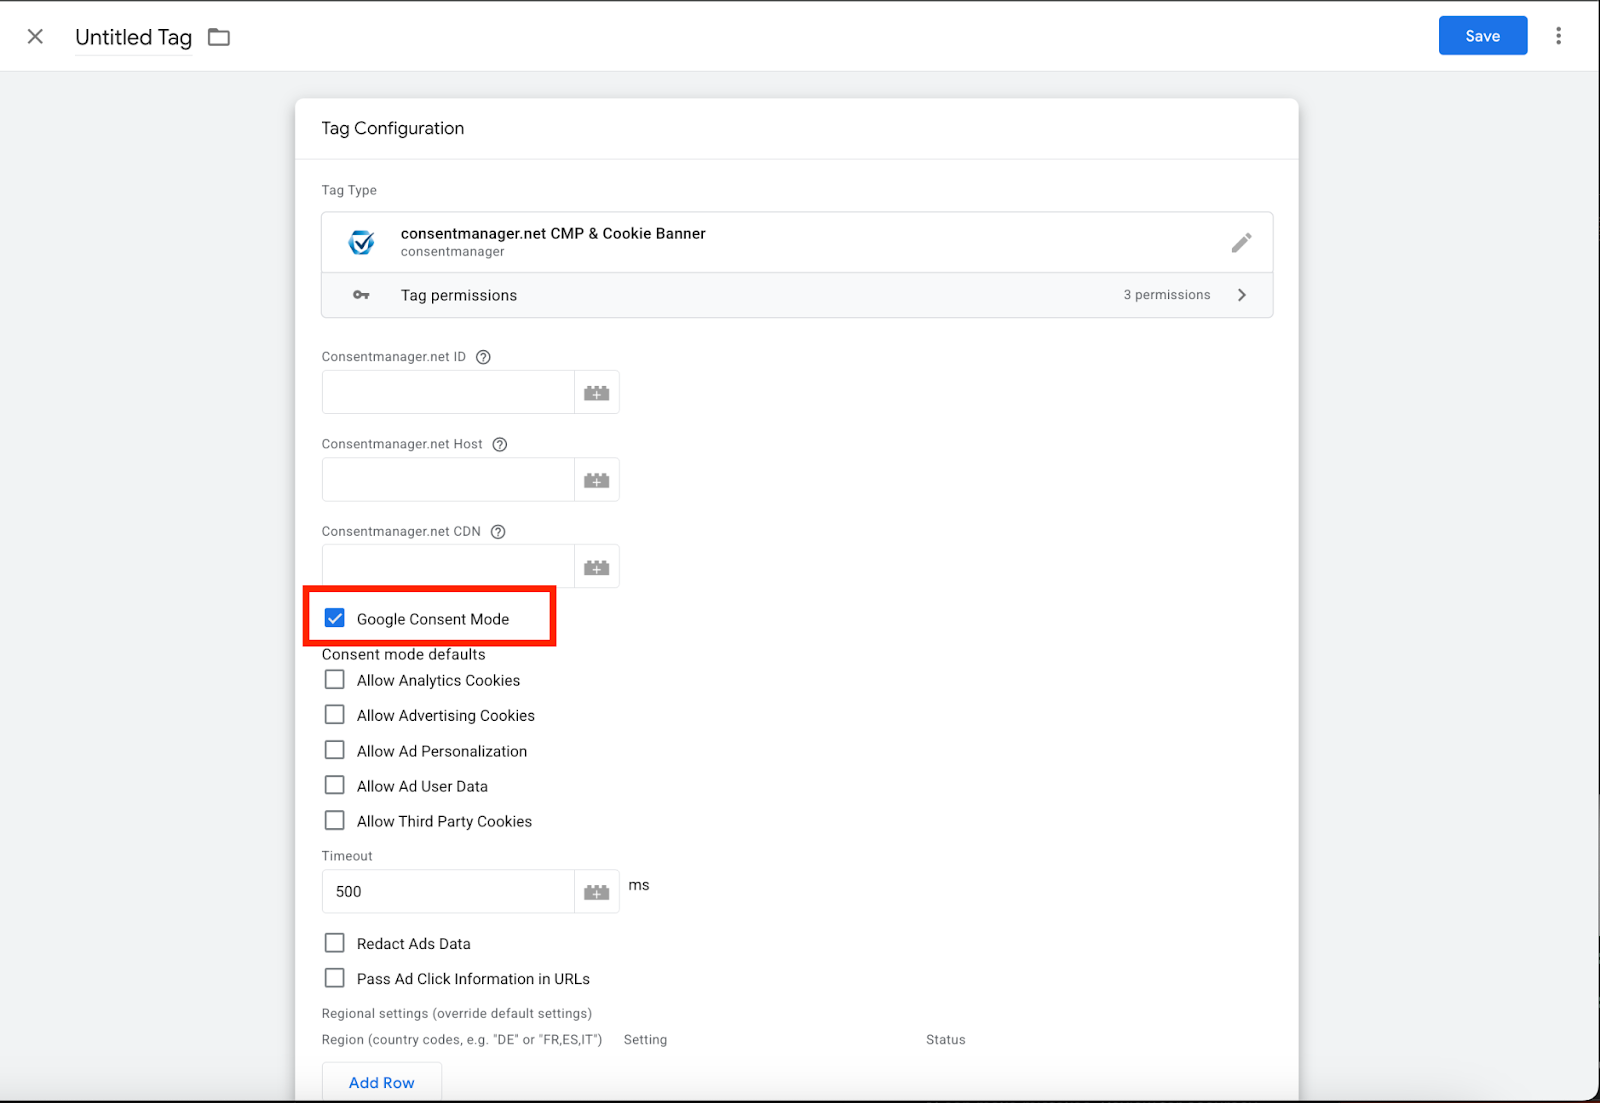Enable Allow Advertising Cookies
The height and width of the screenshot is (1103, 1600).
(x=335, y=715)
